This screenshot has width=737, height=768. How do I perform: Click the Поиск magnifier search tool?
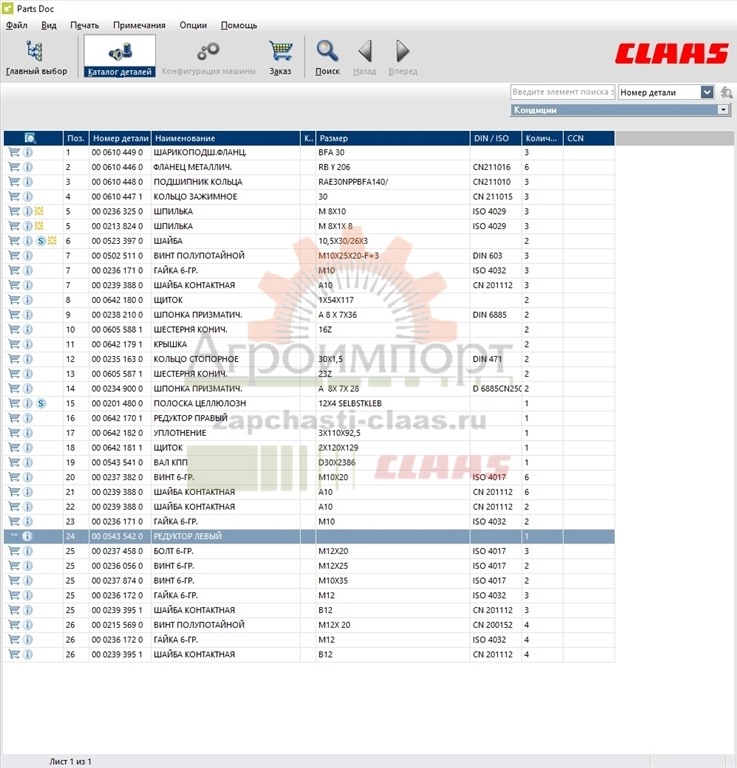point(327,58)
